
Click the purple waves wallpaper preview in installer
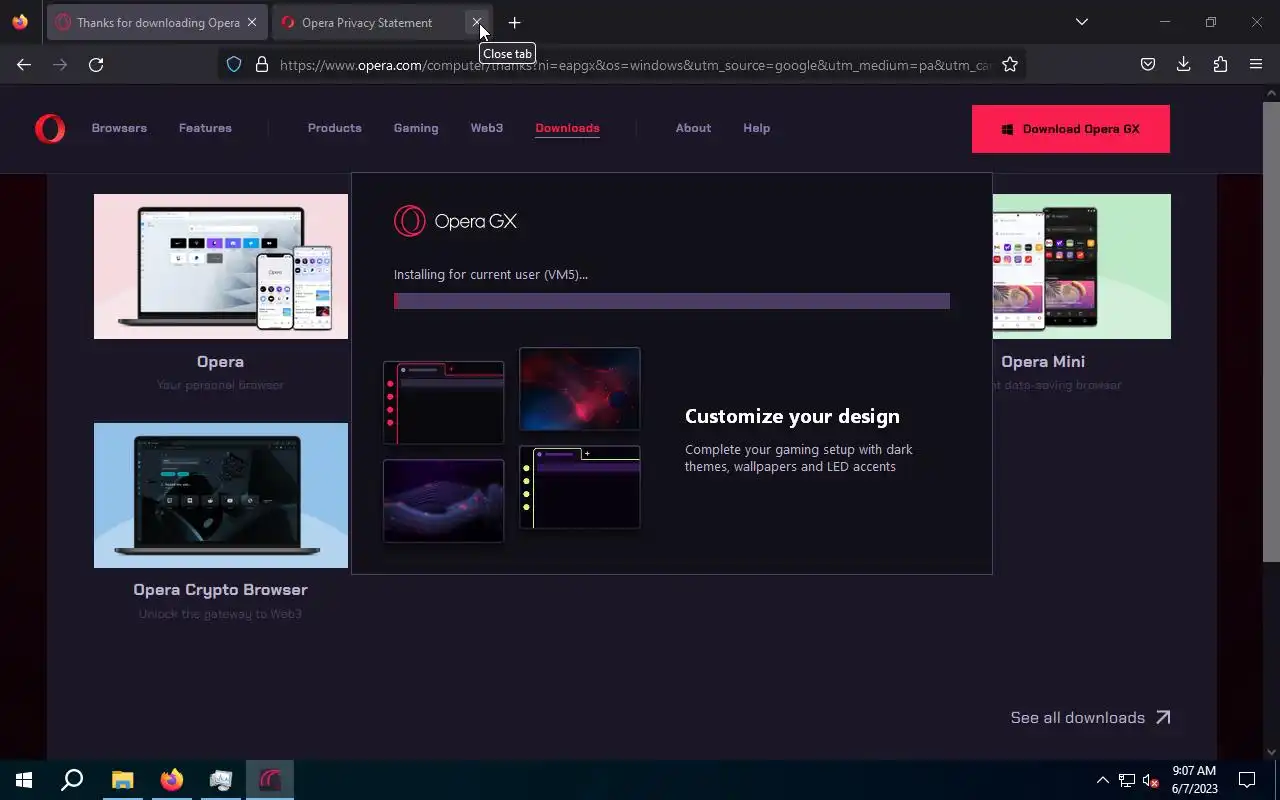coord(444,501)
